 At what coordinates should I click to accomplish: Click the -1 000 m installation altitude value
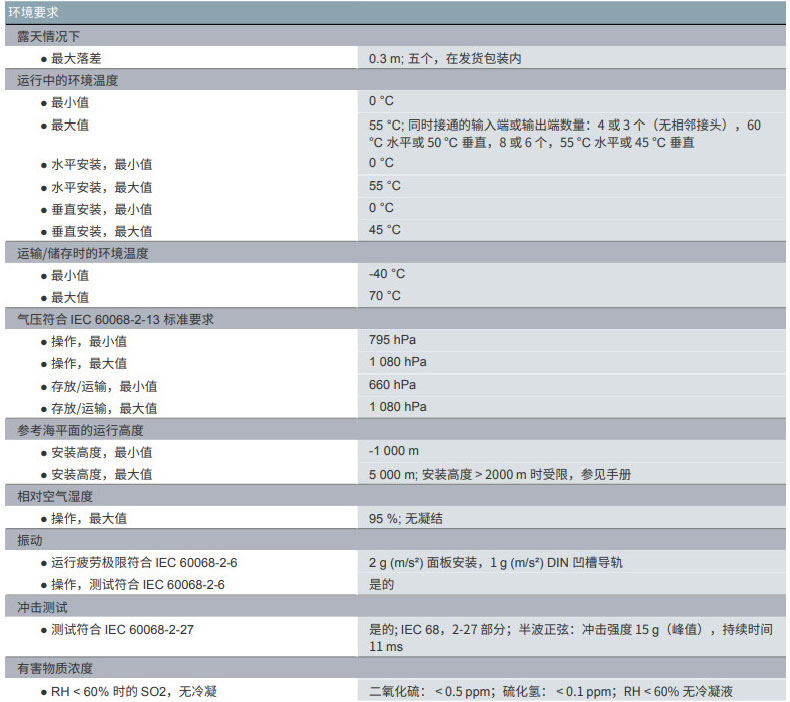click(394, 451)
